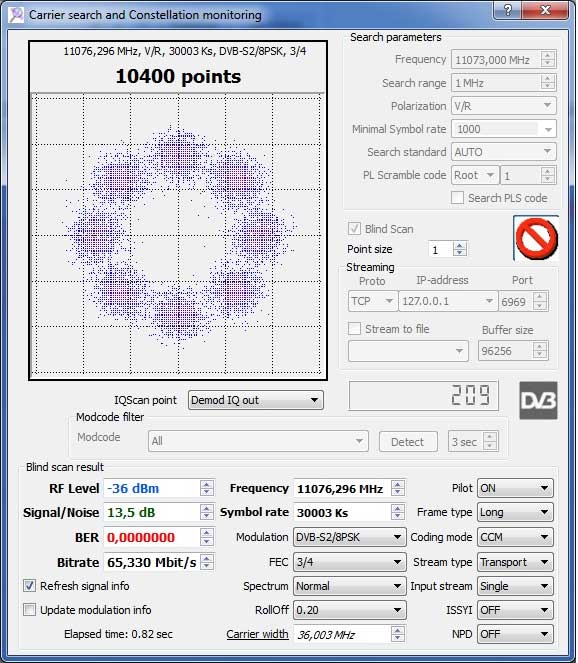578x663 pixels.
Task: Increase Point size with up arrow
Action: click(460, 245)
